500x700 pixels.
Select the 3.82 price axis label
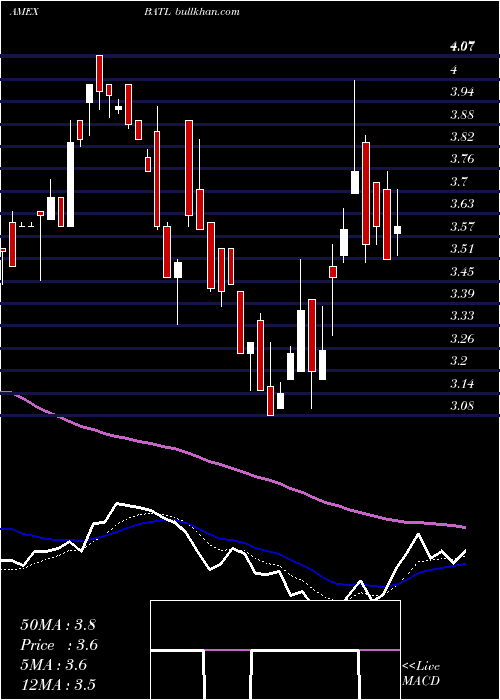(x=462, y=137)
